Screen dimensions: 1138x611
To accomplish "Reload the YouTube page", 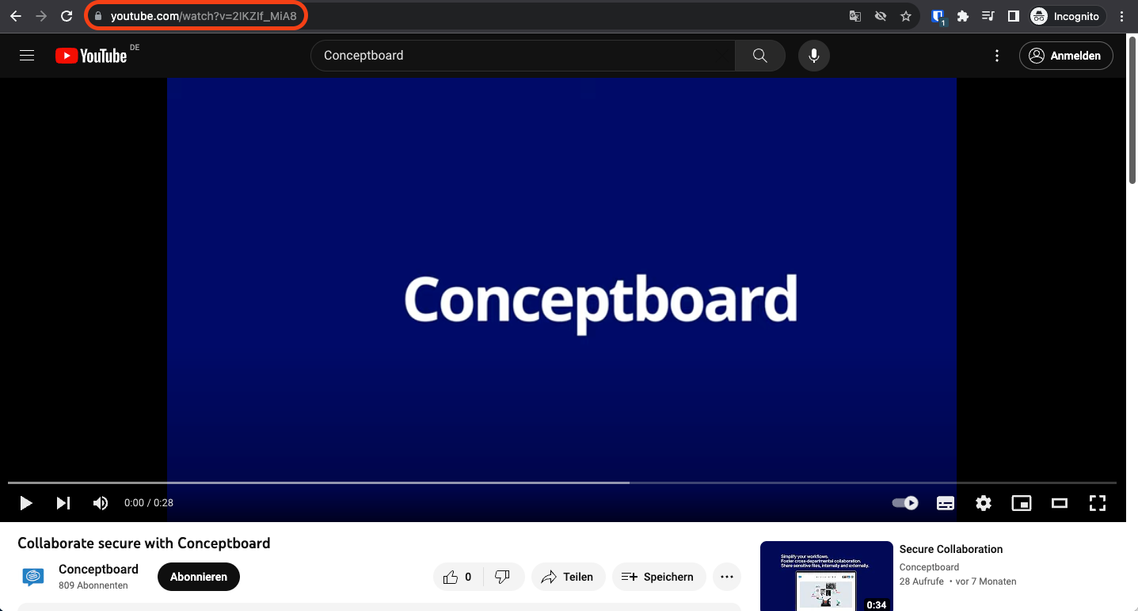I will (x=67, y=16).
